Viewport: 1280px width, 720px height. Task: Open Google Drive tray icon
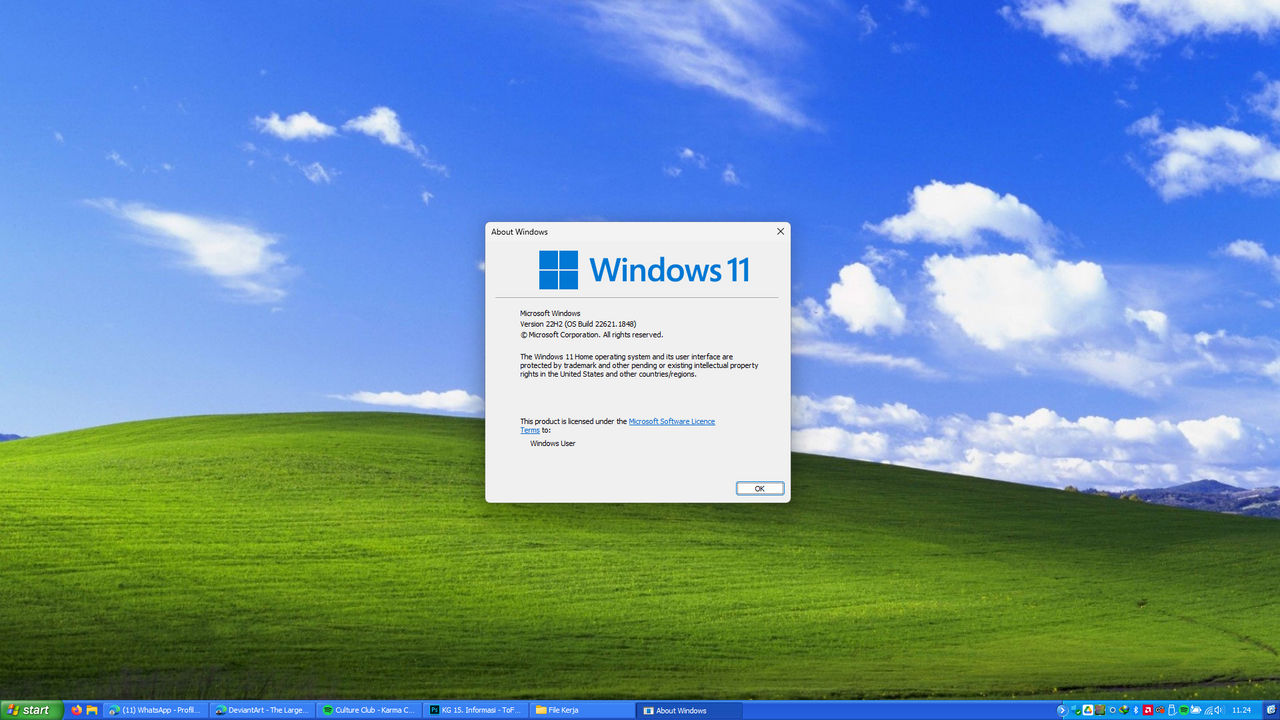[x=1088, y=710]
